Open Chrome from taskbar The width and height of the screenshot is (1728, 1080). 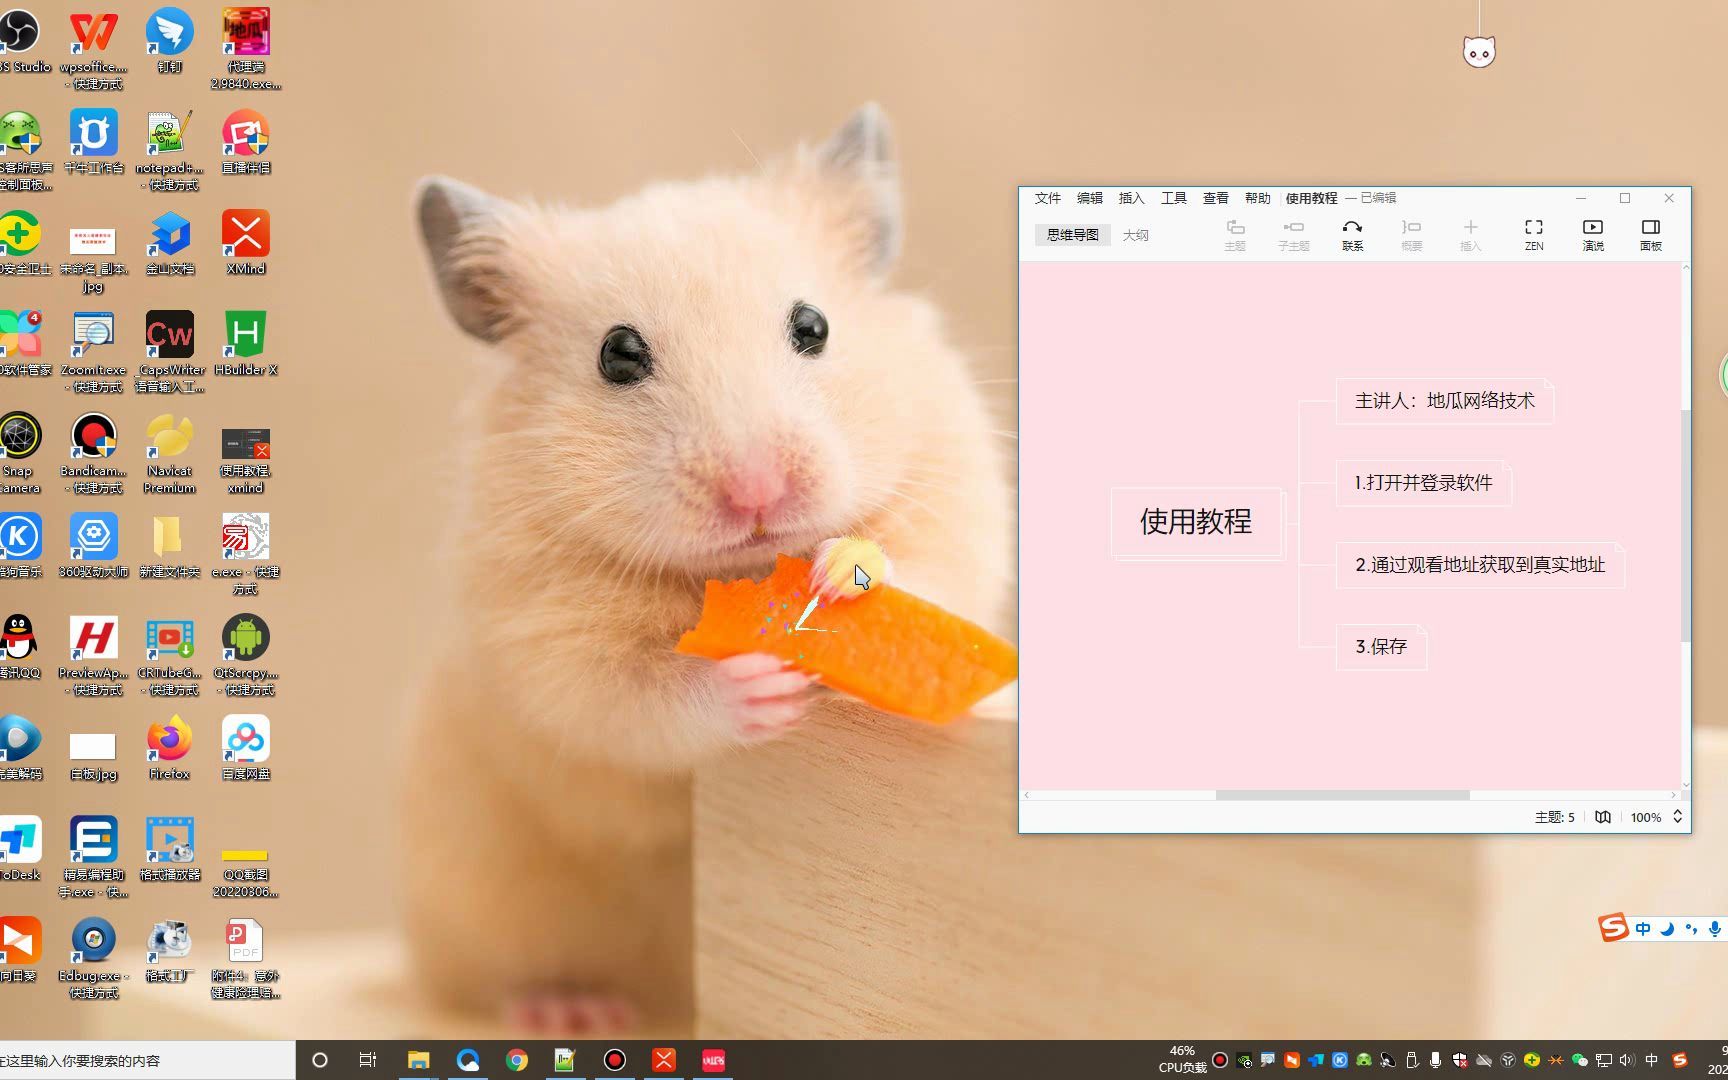(517, 1060)
